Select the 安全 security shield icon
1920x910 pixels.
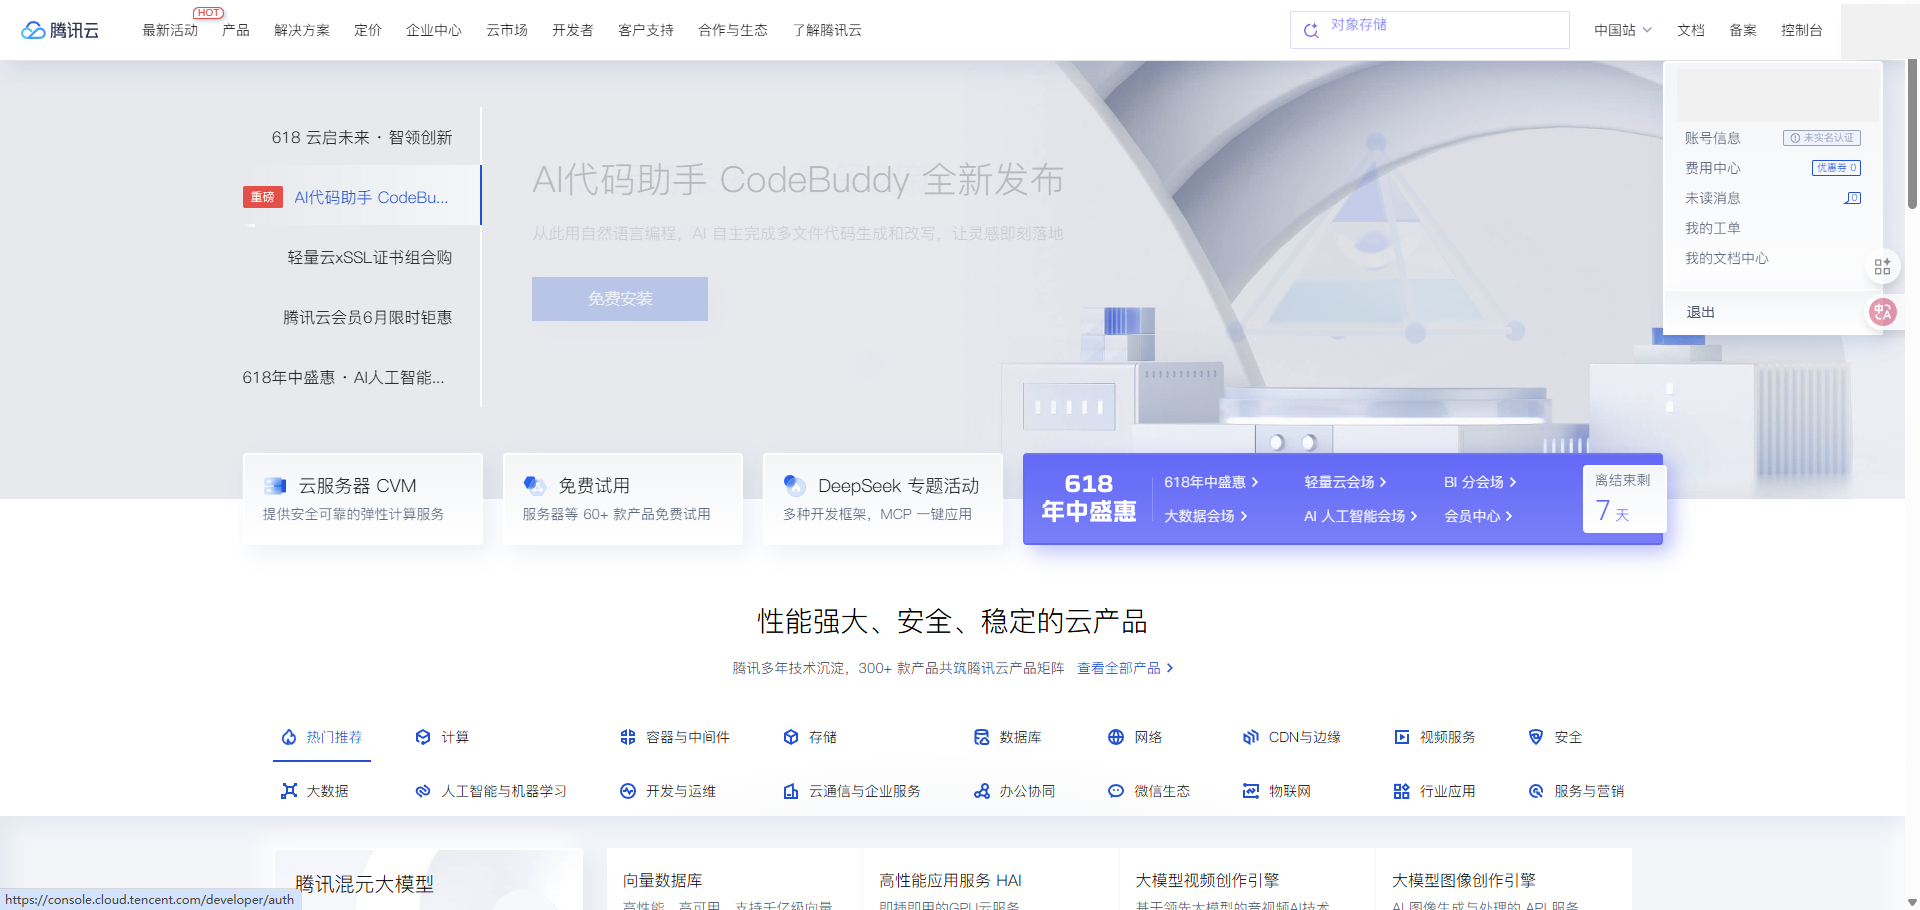click(x=1536, y=737)
